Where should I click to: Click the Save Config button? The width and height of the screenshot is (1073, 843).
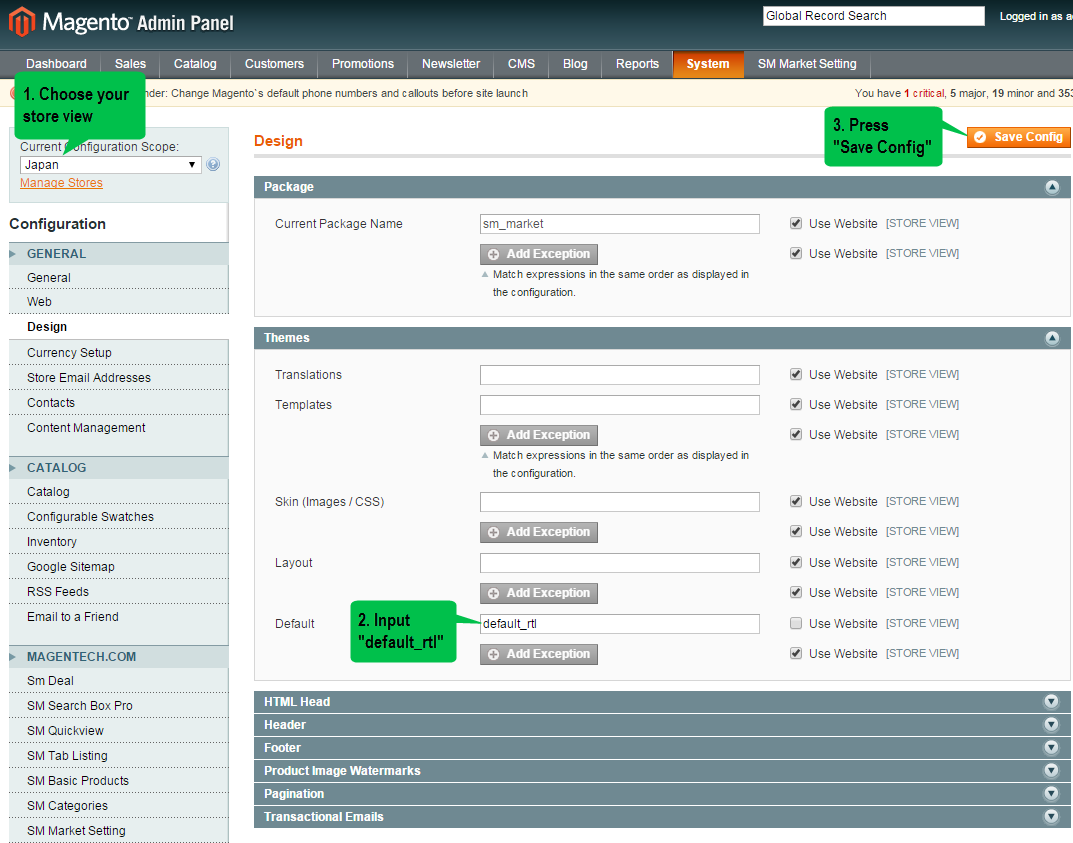pyautogui.click(x=1018, y=137)
